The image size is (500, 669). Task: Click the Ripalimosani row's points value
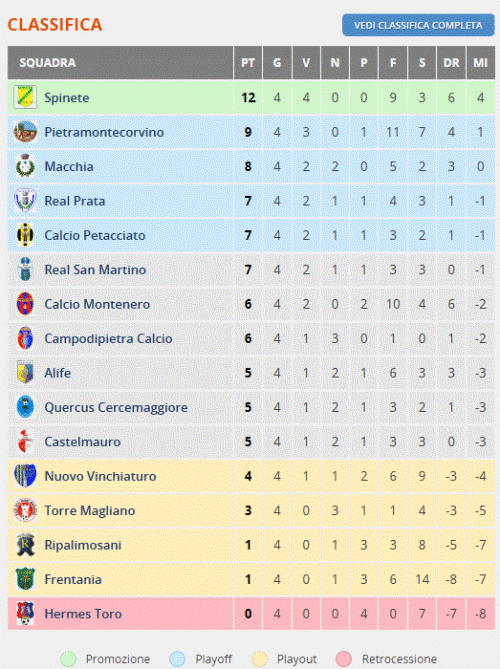point(248,545)
